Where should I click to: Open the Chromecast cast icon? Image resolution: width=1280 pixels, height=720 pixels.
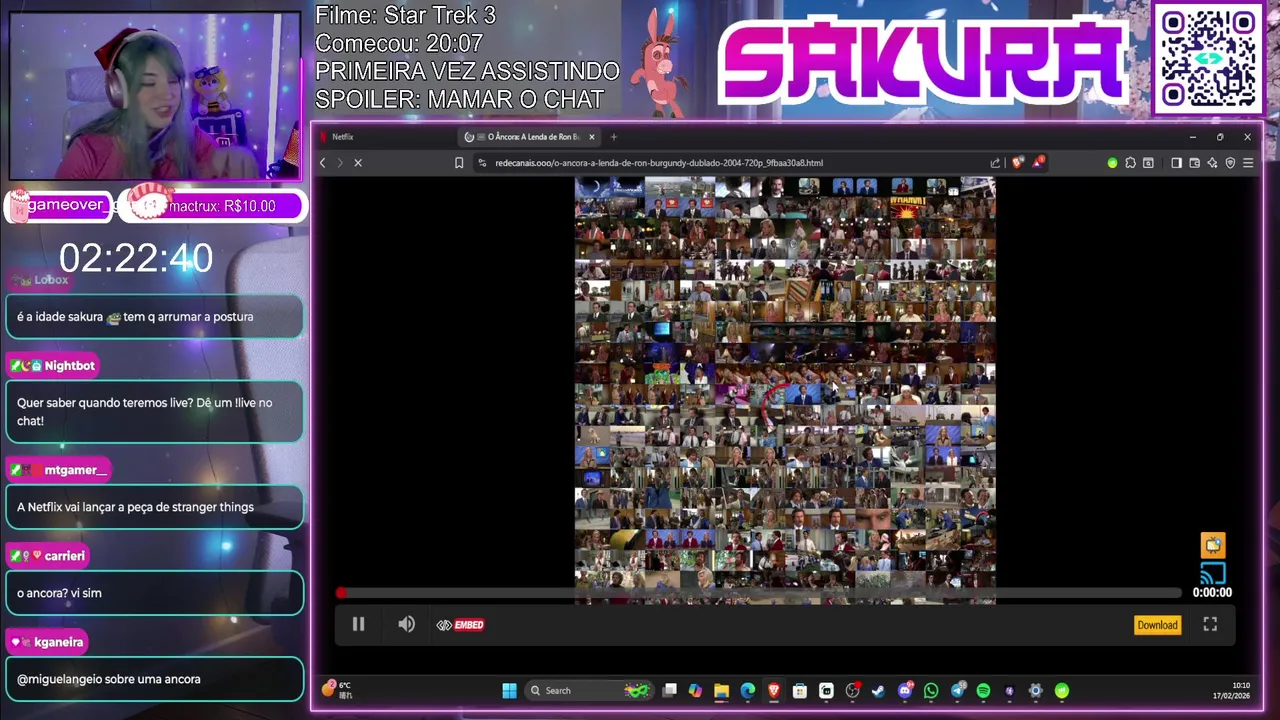tap(1212, 573)
